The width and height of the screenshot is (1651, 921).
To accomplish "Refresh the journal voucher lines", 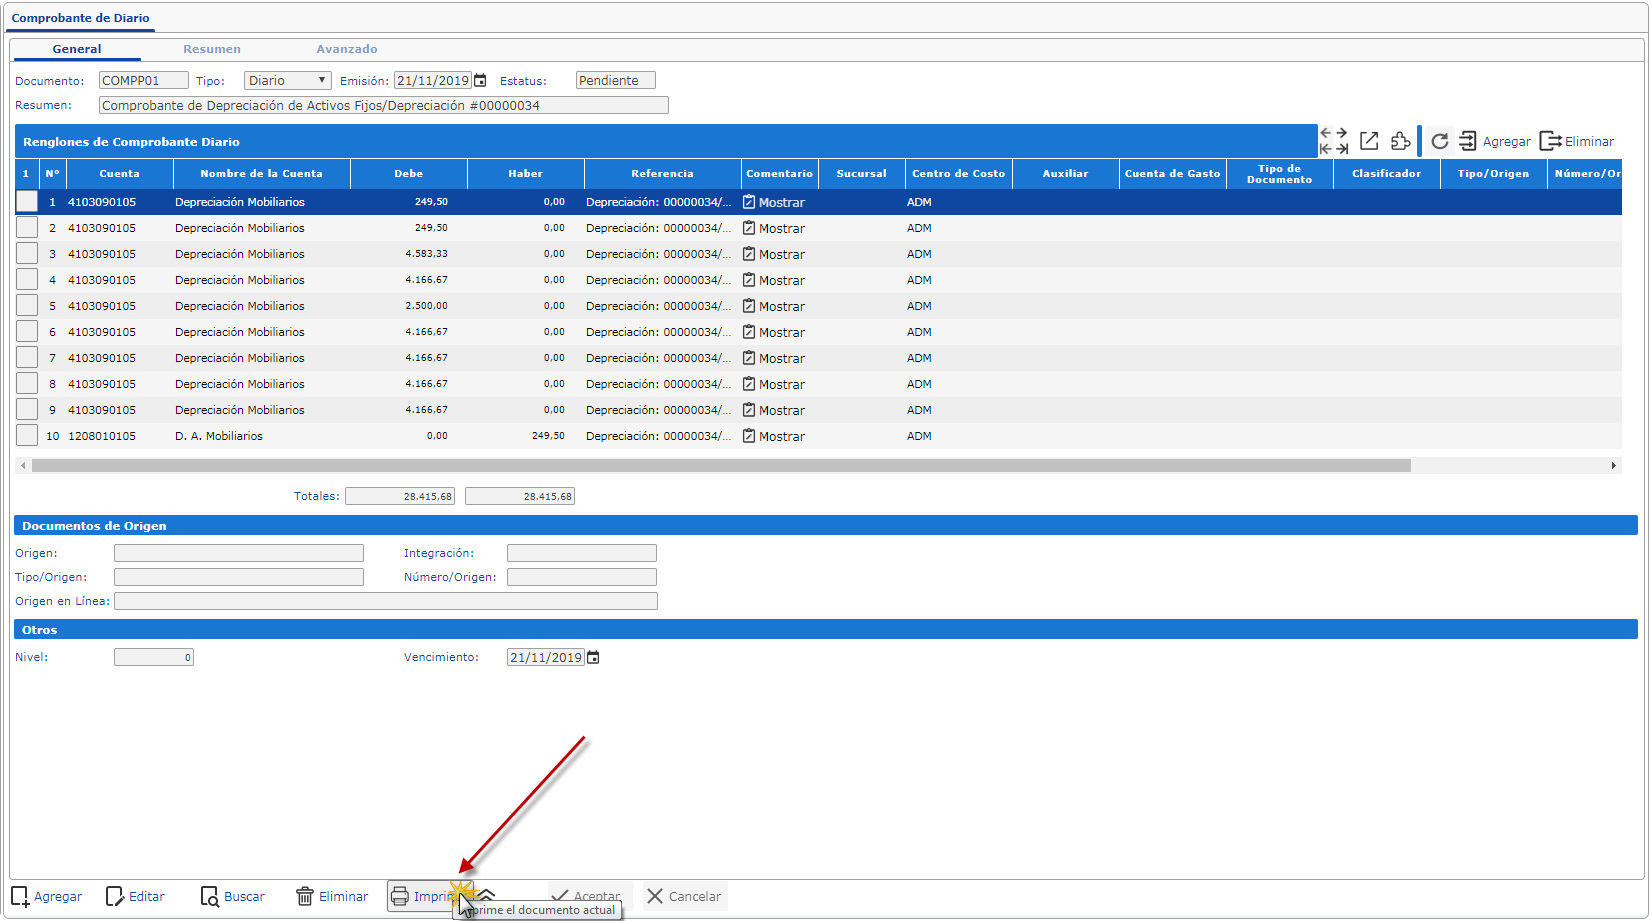I will click(x=1439, y=141).
